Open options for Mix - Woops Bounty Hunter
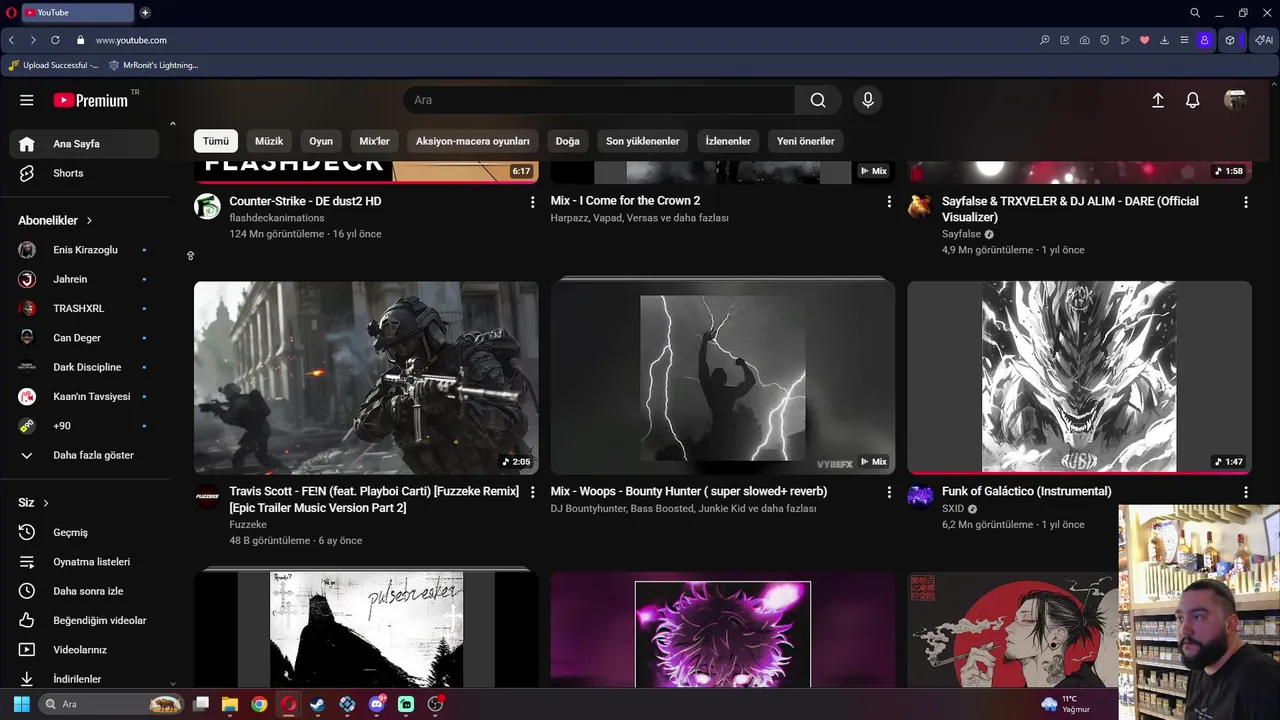This screenshot has width=1280, height=720. pos(889,492)
